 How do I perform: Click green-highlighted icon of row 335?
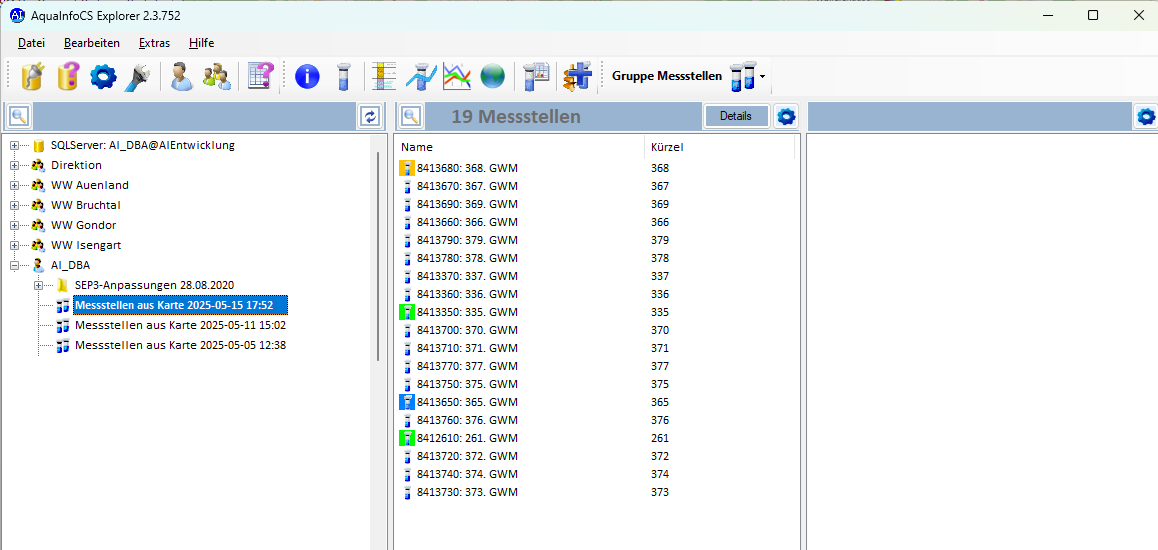(407, 312)
